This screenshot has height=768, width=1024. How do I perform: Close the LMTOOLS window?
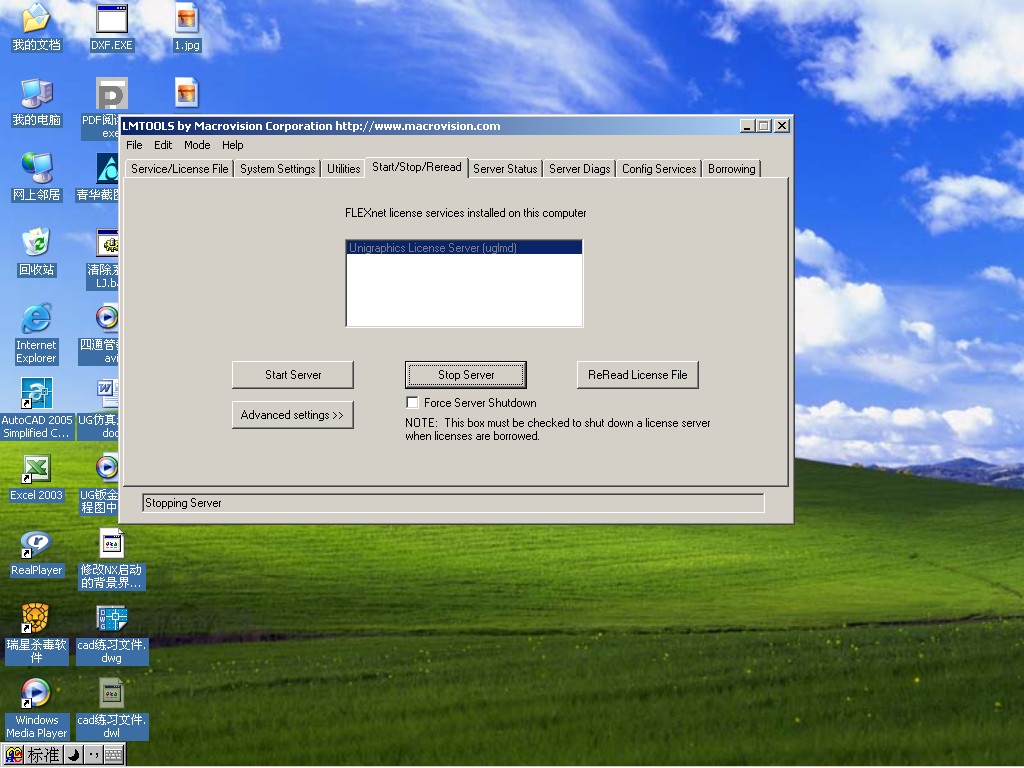coord(782,125)
